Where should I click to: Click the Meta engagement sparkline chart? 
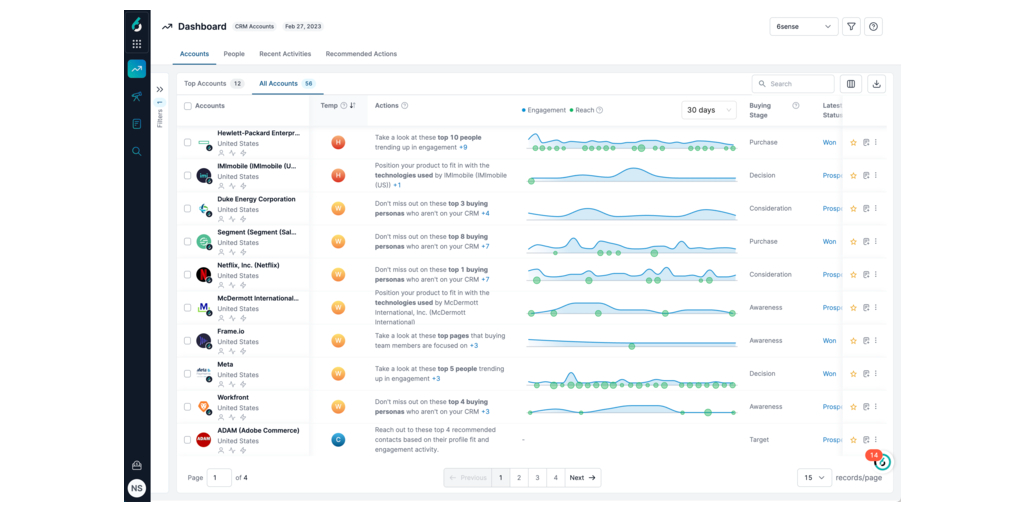632,379
